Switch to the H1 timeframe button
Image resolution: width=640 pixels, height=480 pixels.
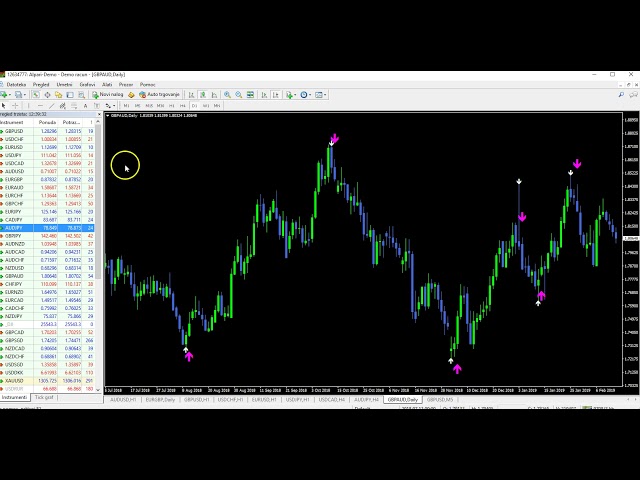pyautogui.click(x=171, y=105)
